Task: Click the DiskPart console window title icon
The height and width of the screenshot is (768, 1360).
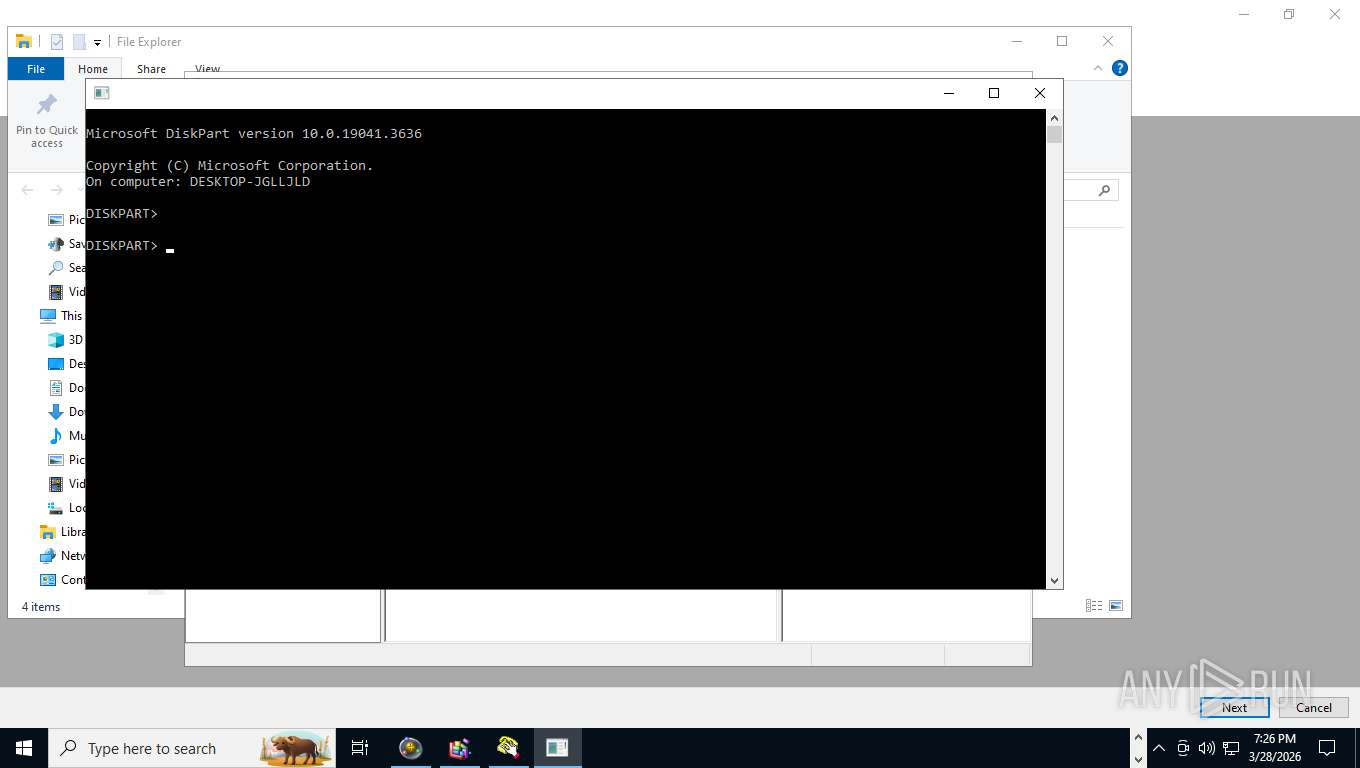Action: (101, 93)
